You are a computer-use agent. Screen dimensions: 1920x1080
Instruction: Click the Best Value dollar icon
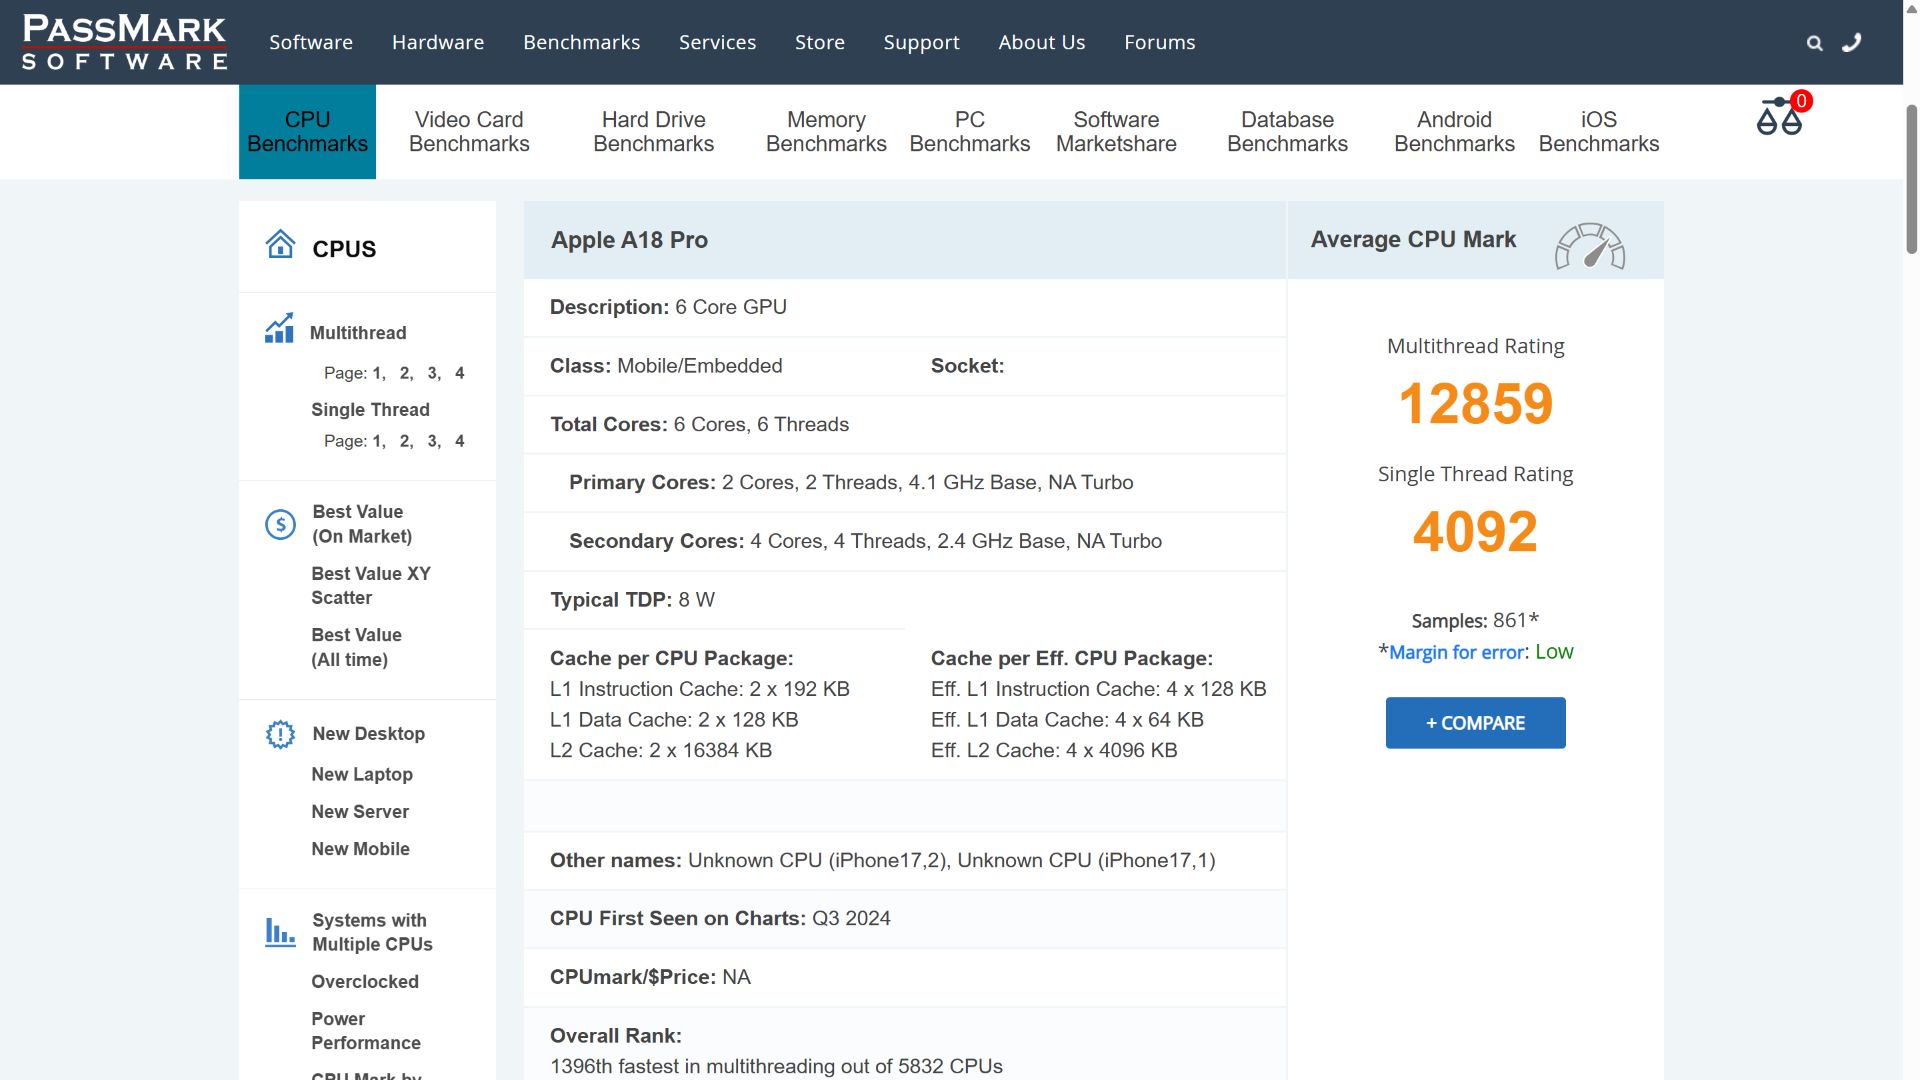(x=280, y=524)
